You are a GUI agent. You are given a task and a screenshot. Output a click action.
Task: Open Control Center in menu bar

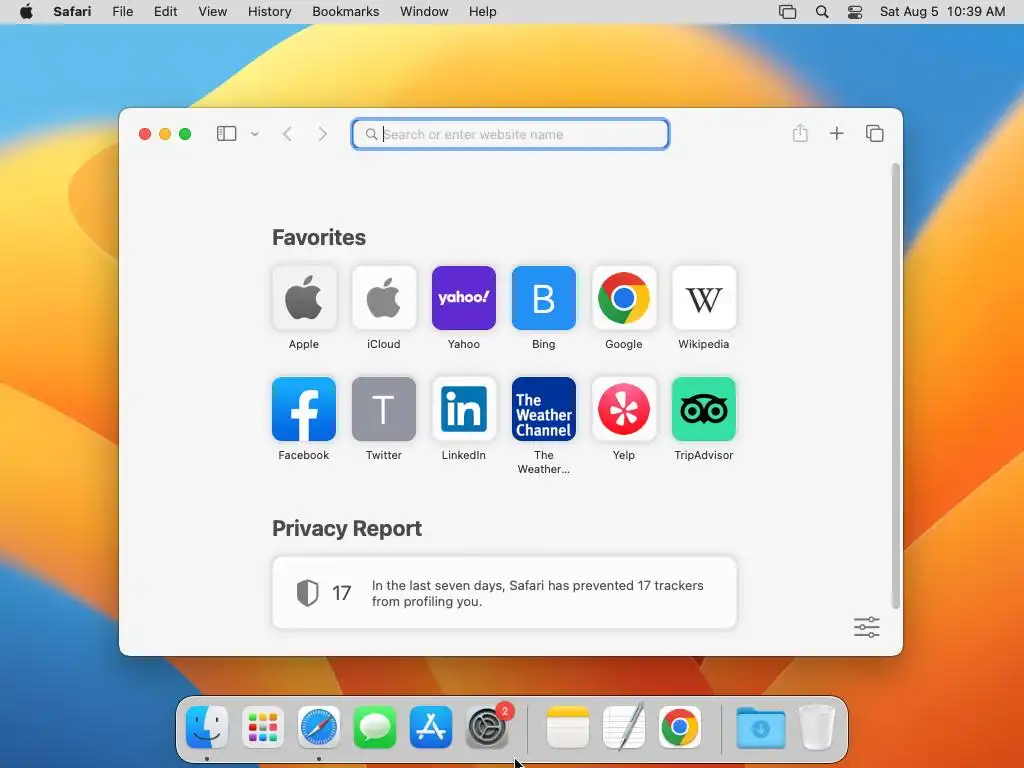(x=855, y=12)
